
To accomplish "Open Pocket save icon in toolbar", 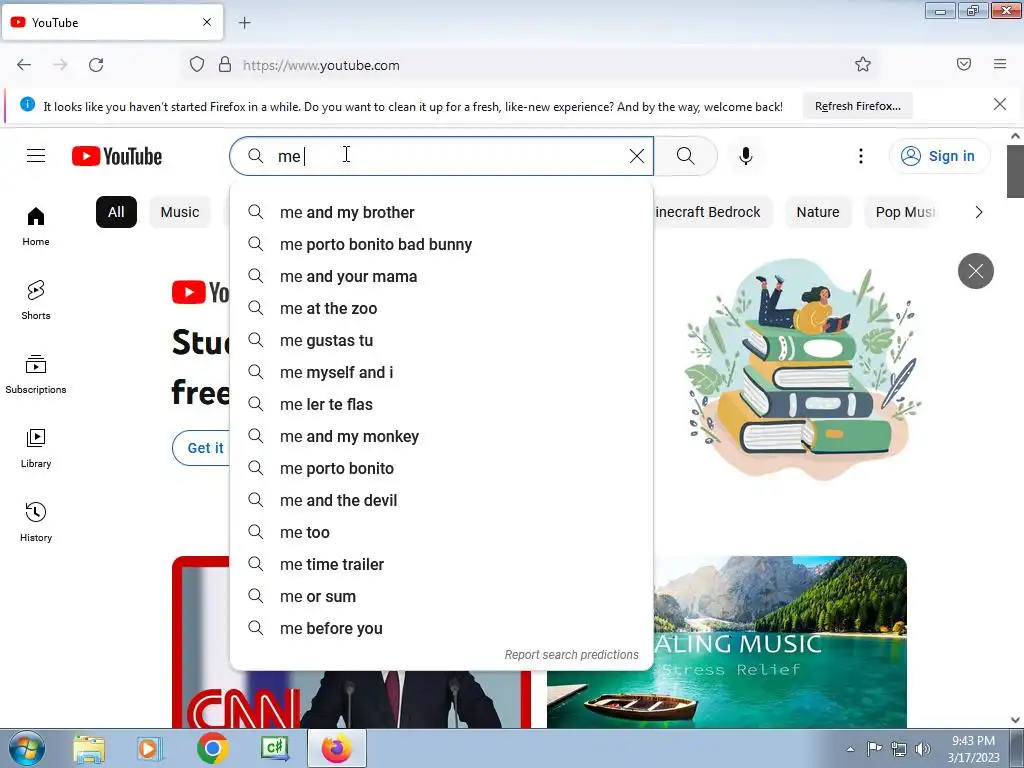I will pyautogui.click(x=964, y=64).
